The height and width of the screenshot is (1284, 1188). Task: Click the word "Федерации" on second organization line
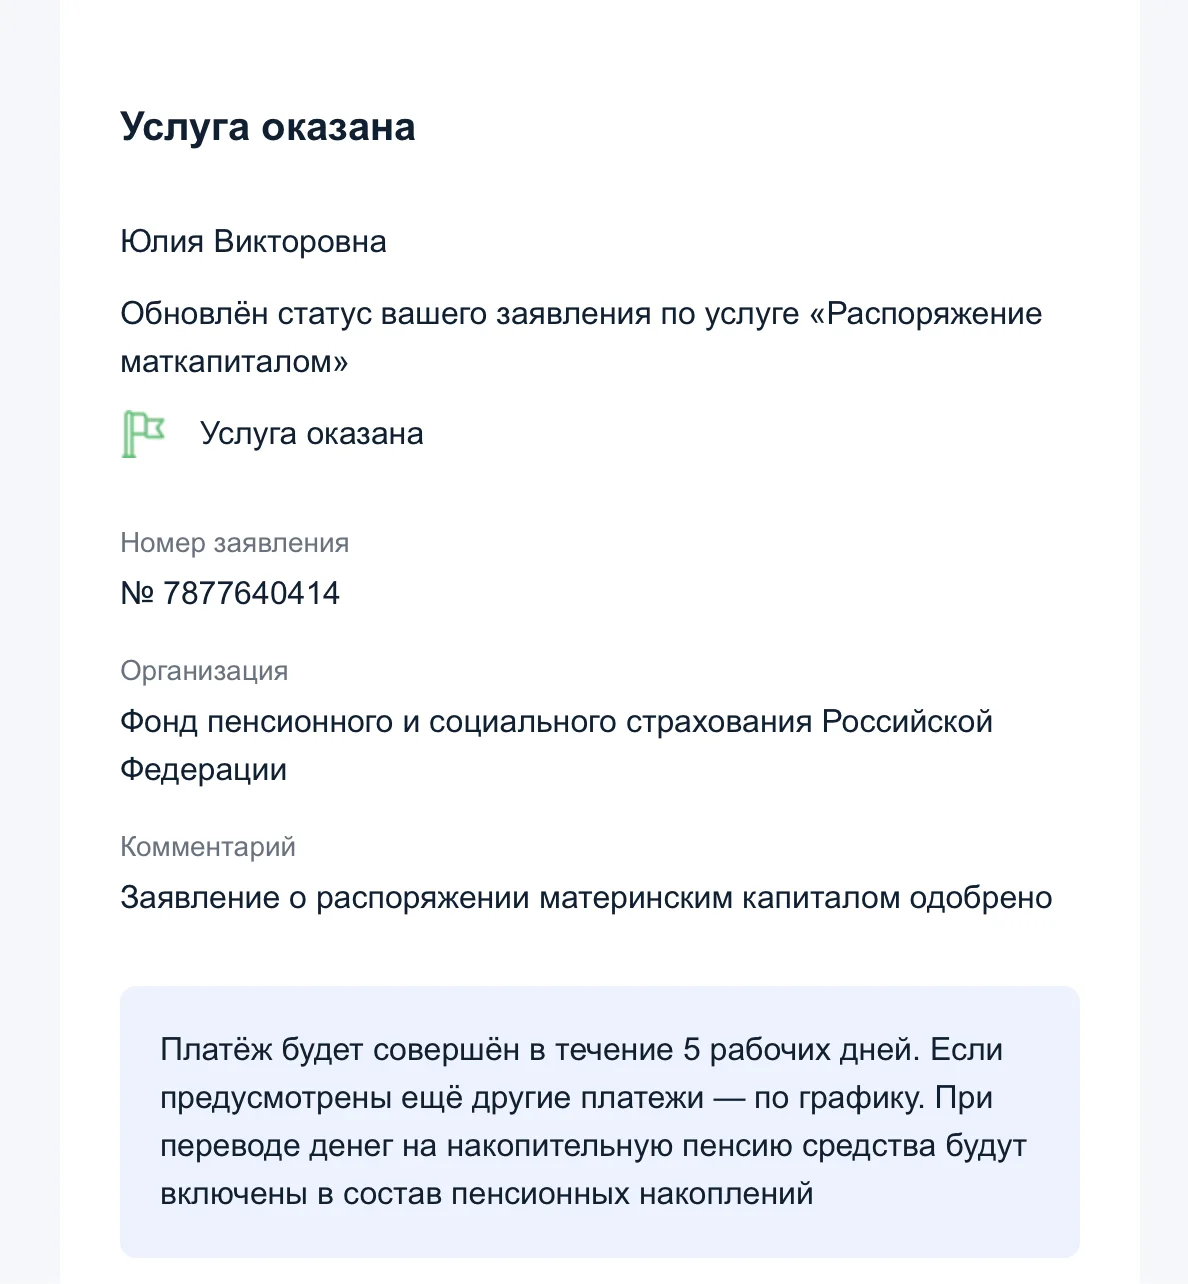(204, 770)
